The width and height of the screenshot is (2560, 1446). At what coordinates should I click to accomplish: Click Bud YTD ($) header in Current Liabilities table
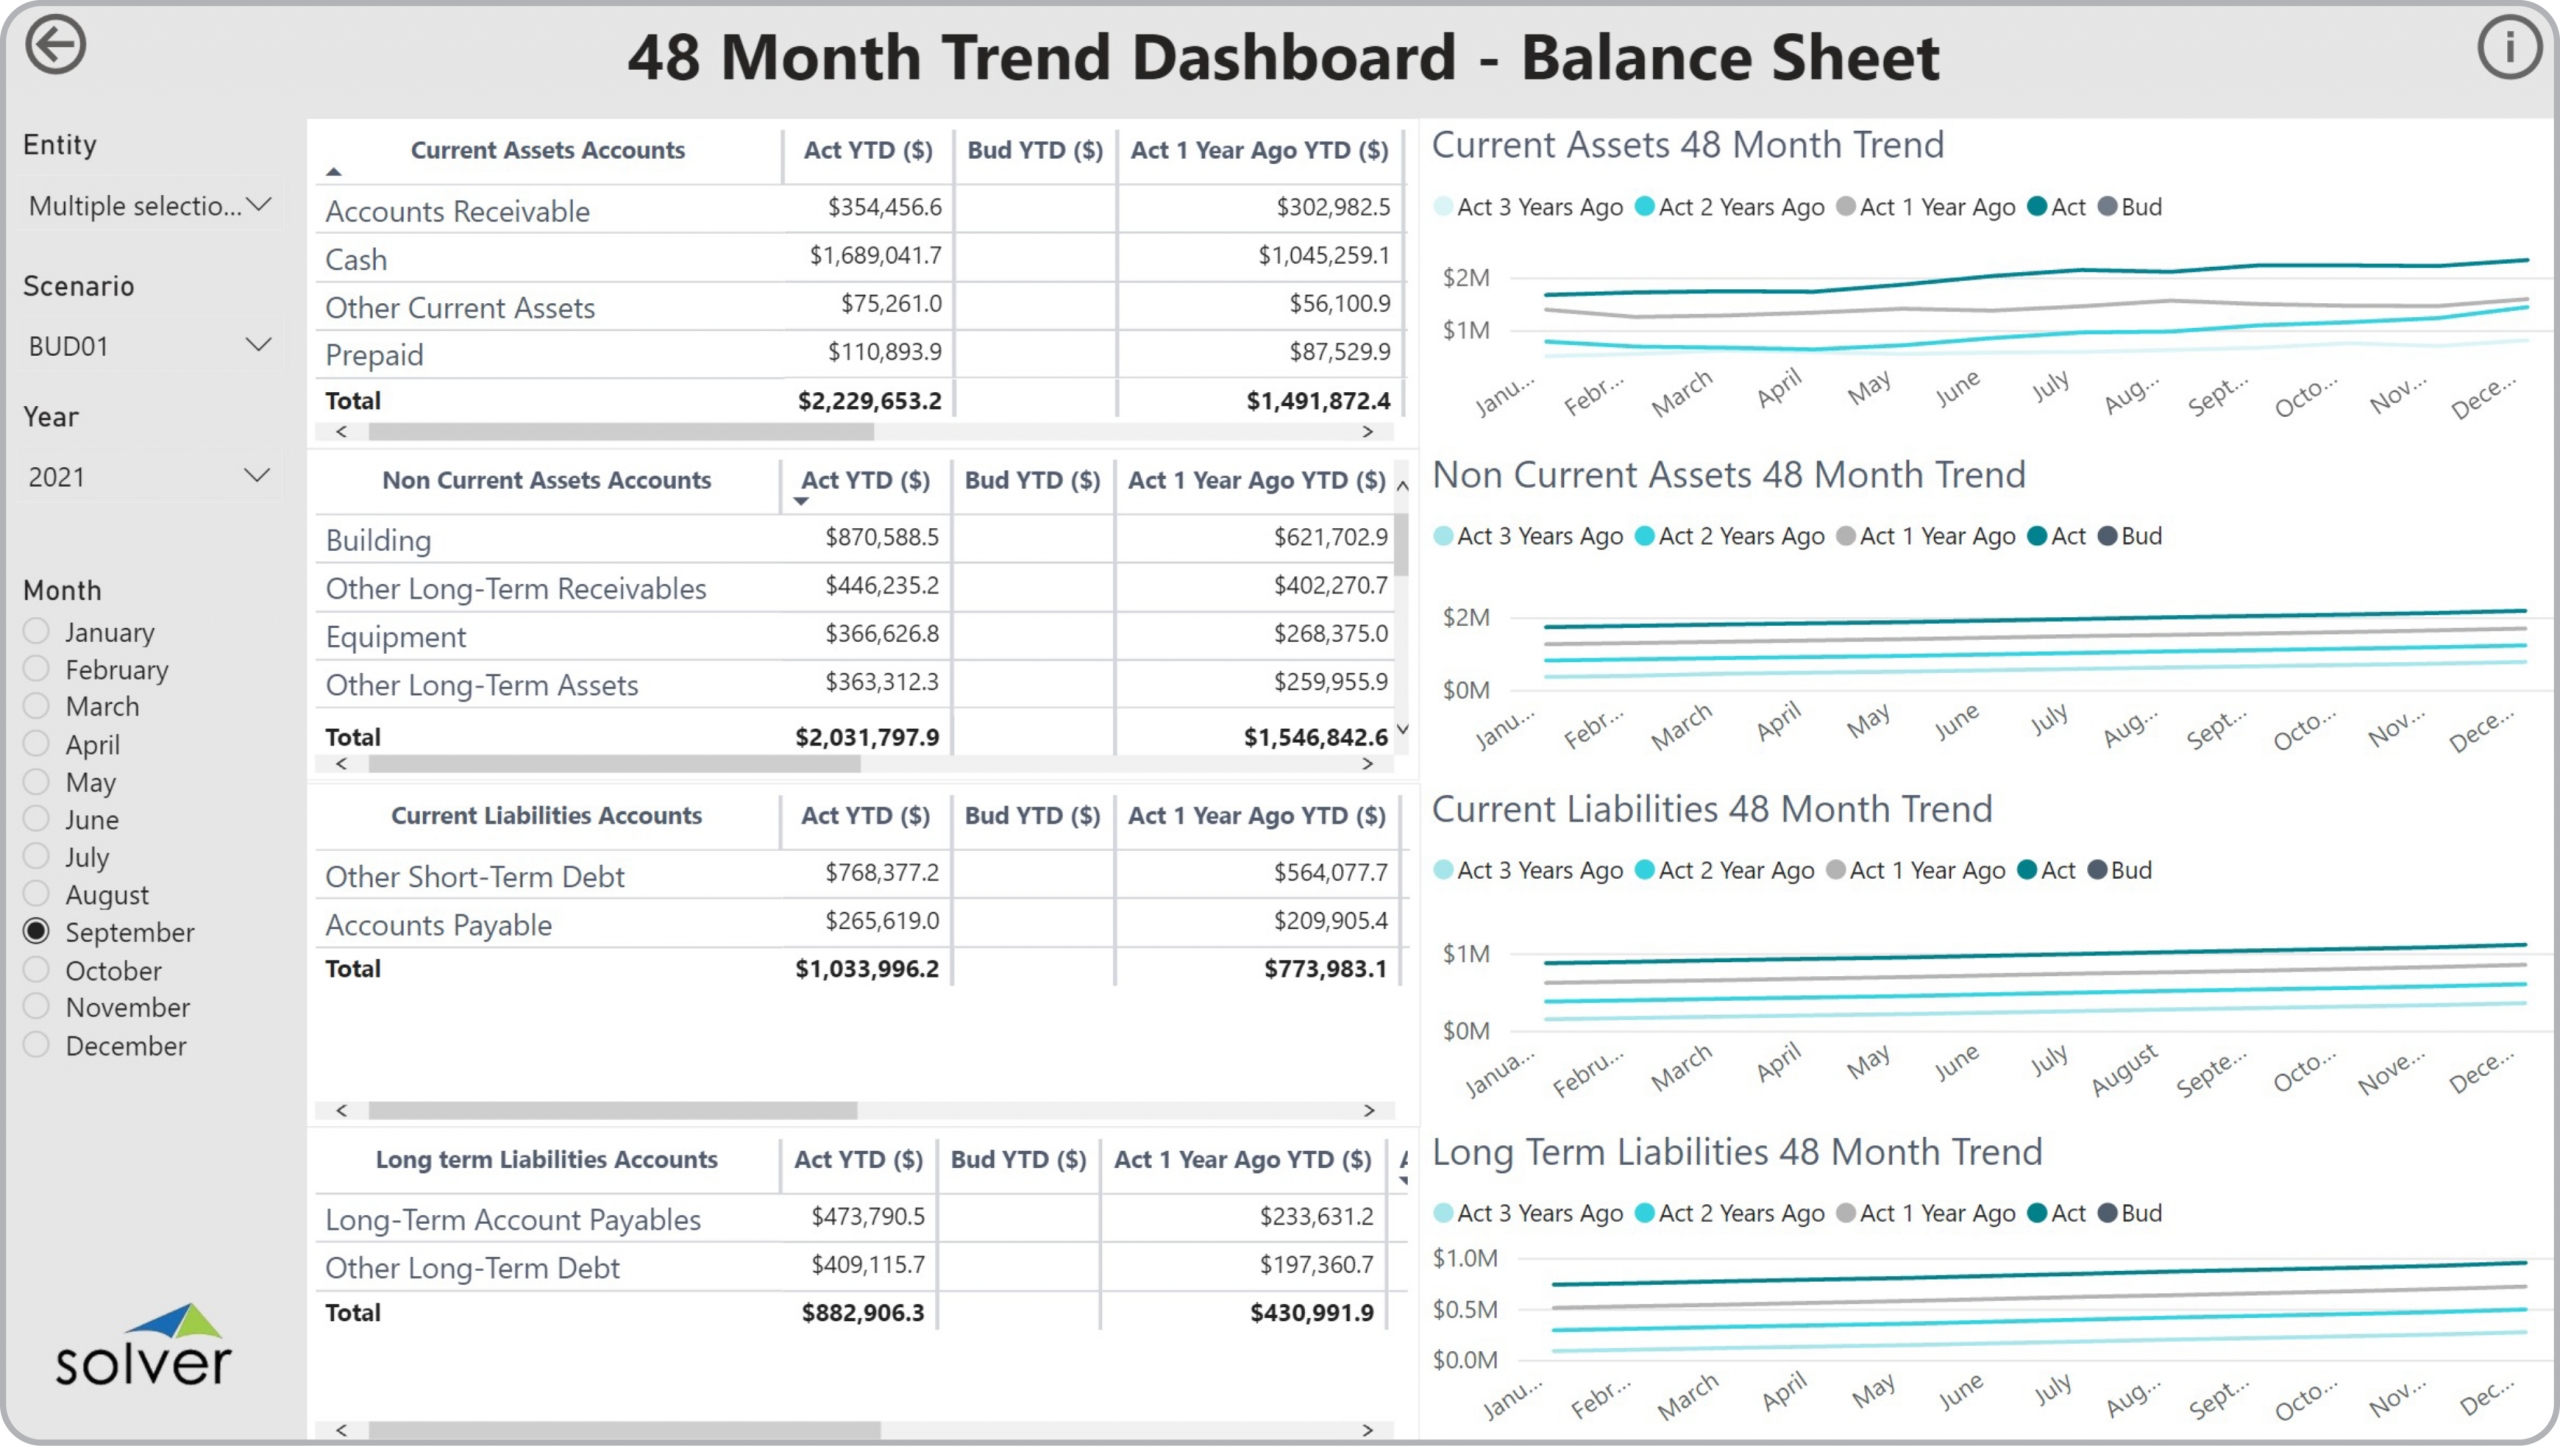pos(1031,816)
